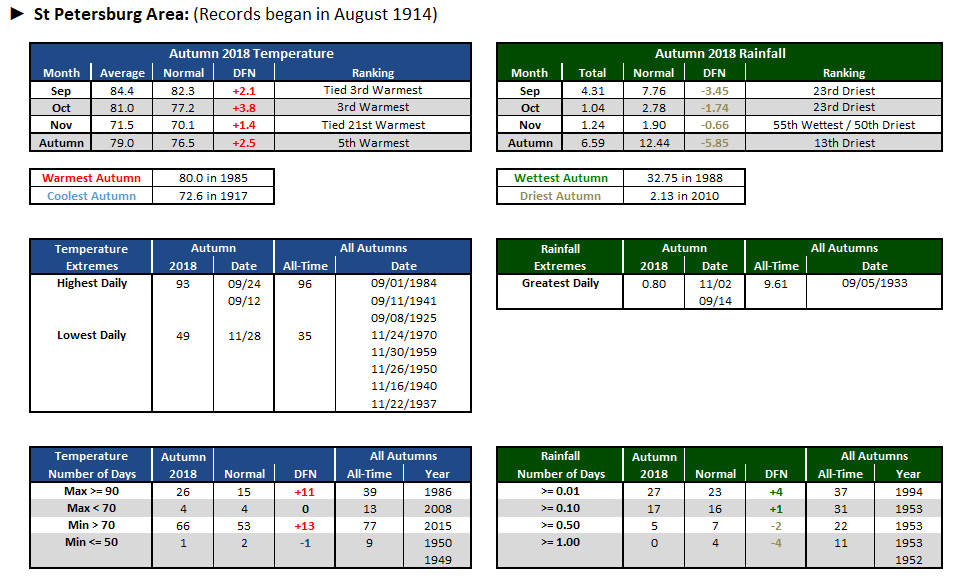The height and width of the screenshot is (586, 969).
Task: Select the -1 DFN for Min <= 50
Action: [305, 543]
